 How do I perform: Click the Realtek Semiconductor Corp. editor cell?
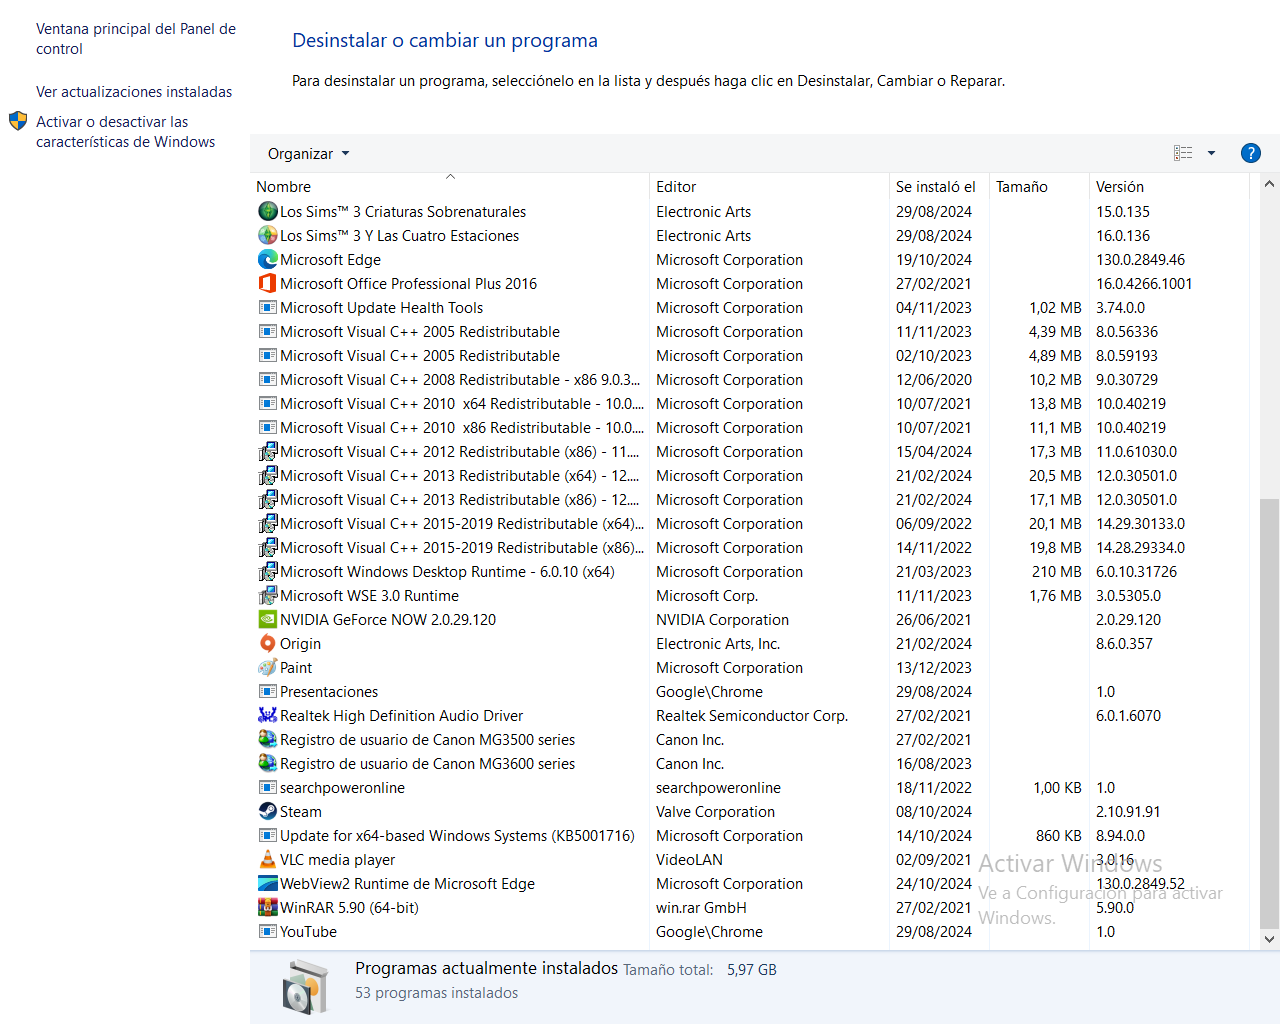point(752,715)
